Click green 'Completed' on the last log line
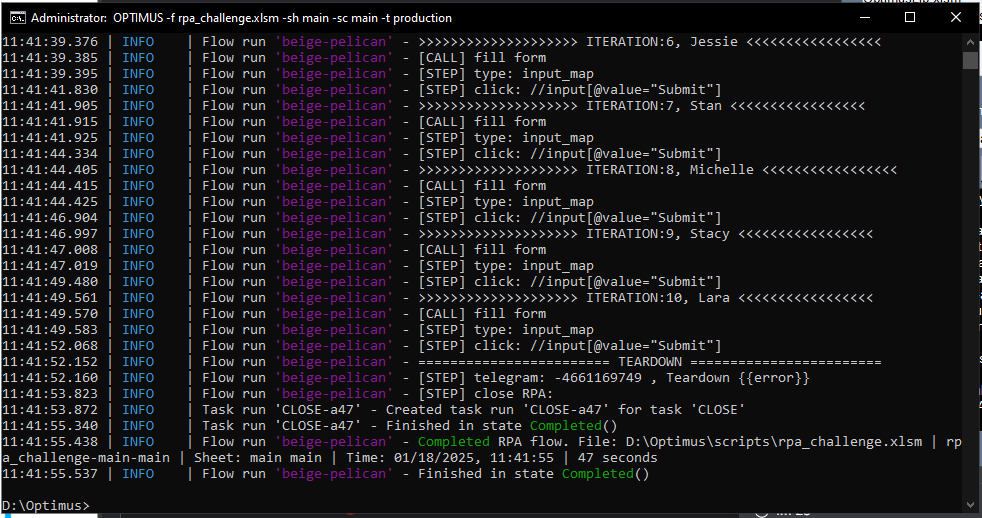The height and width of the screenshot is (518, 982). pos(597,474)
